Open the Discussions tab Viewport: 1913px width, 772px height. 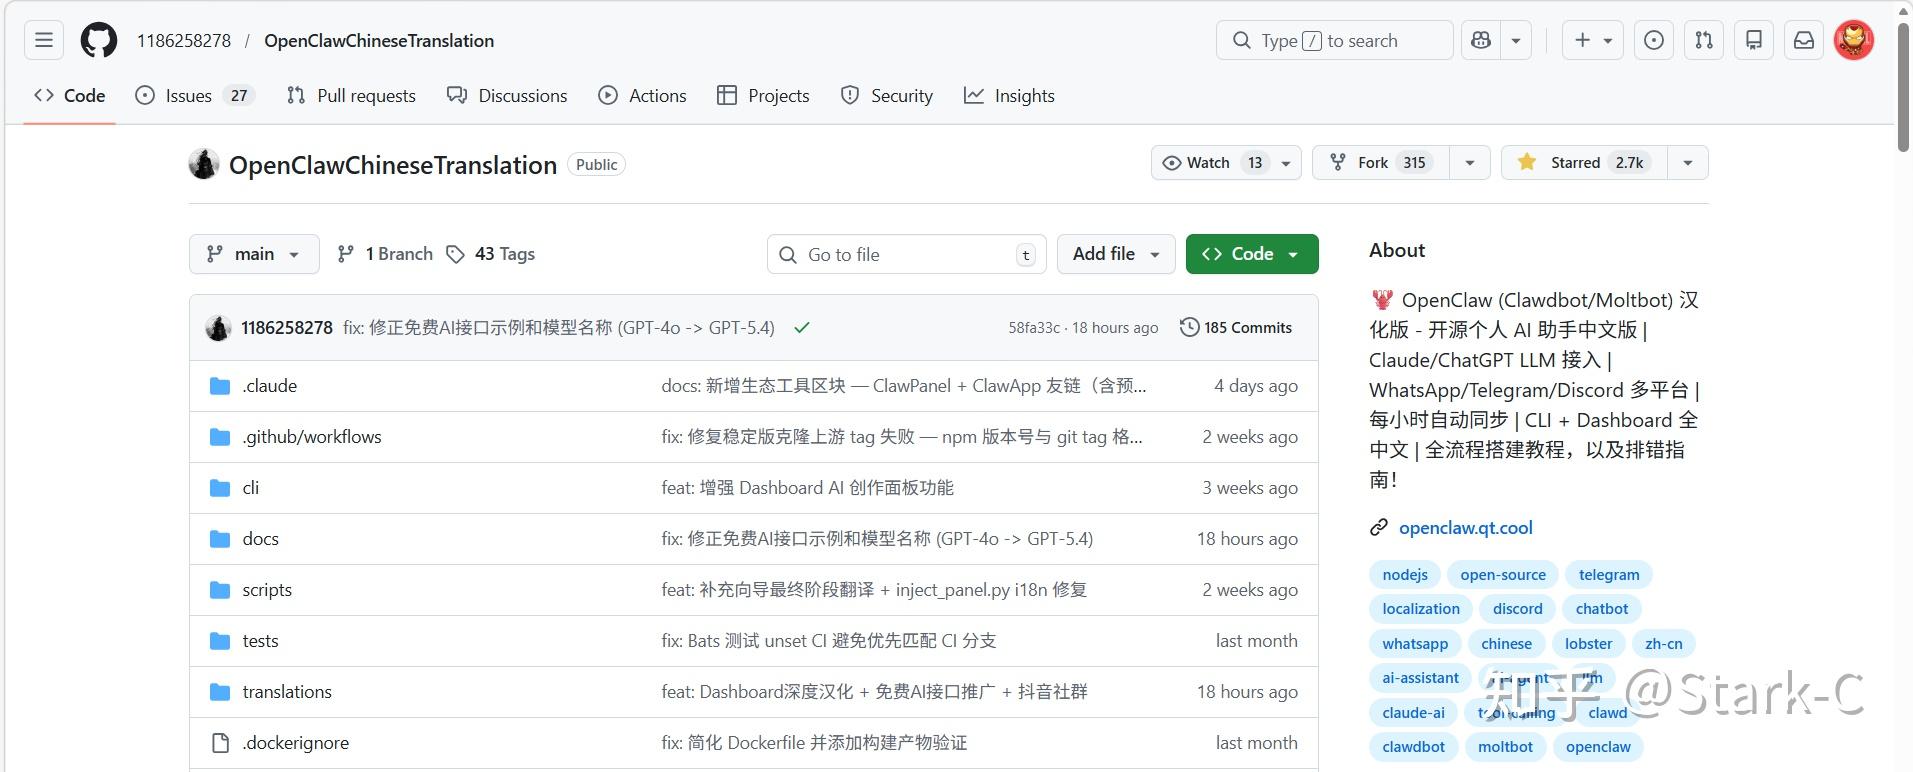coord(507,96)
